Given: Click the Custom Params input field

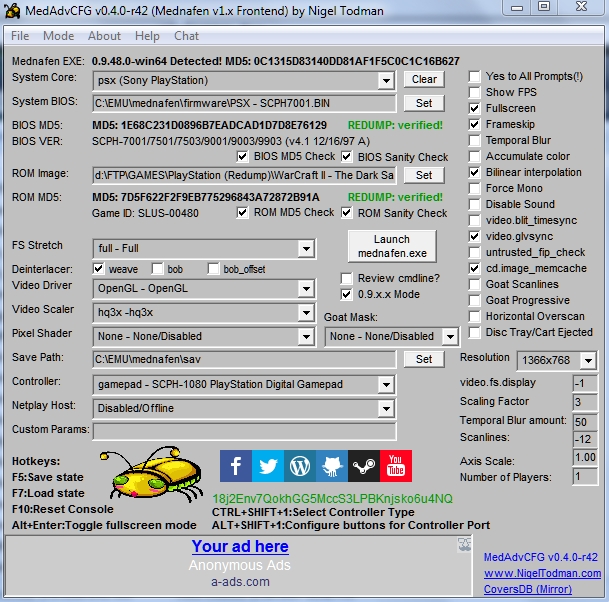Looking at the screenshot, I should tap(245, 431).
